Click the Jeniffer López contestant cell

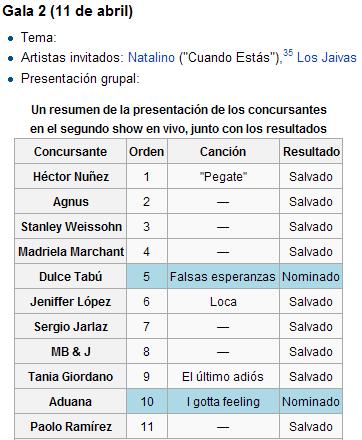(70, 302)
